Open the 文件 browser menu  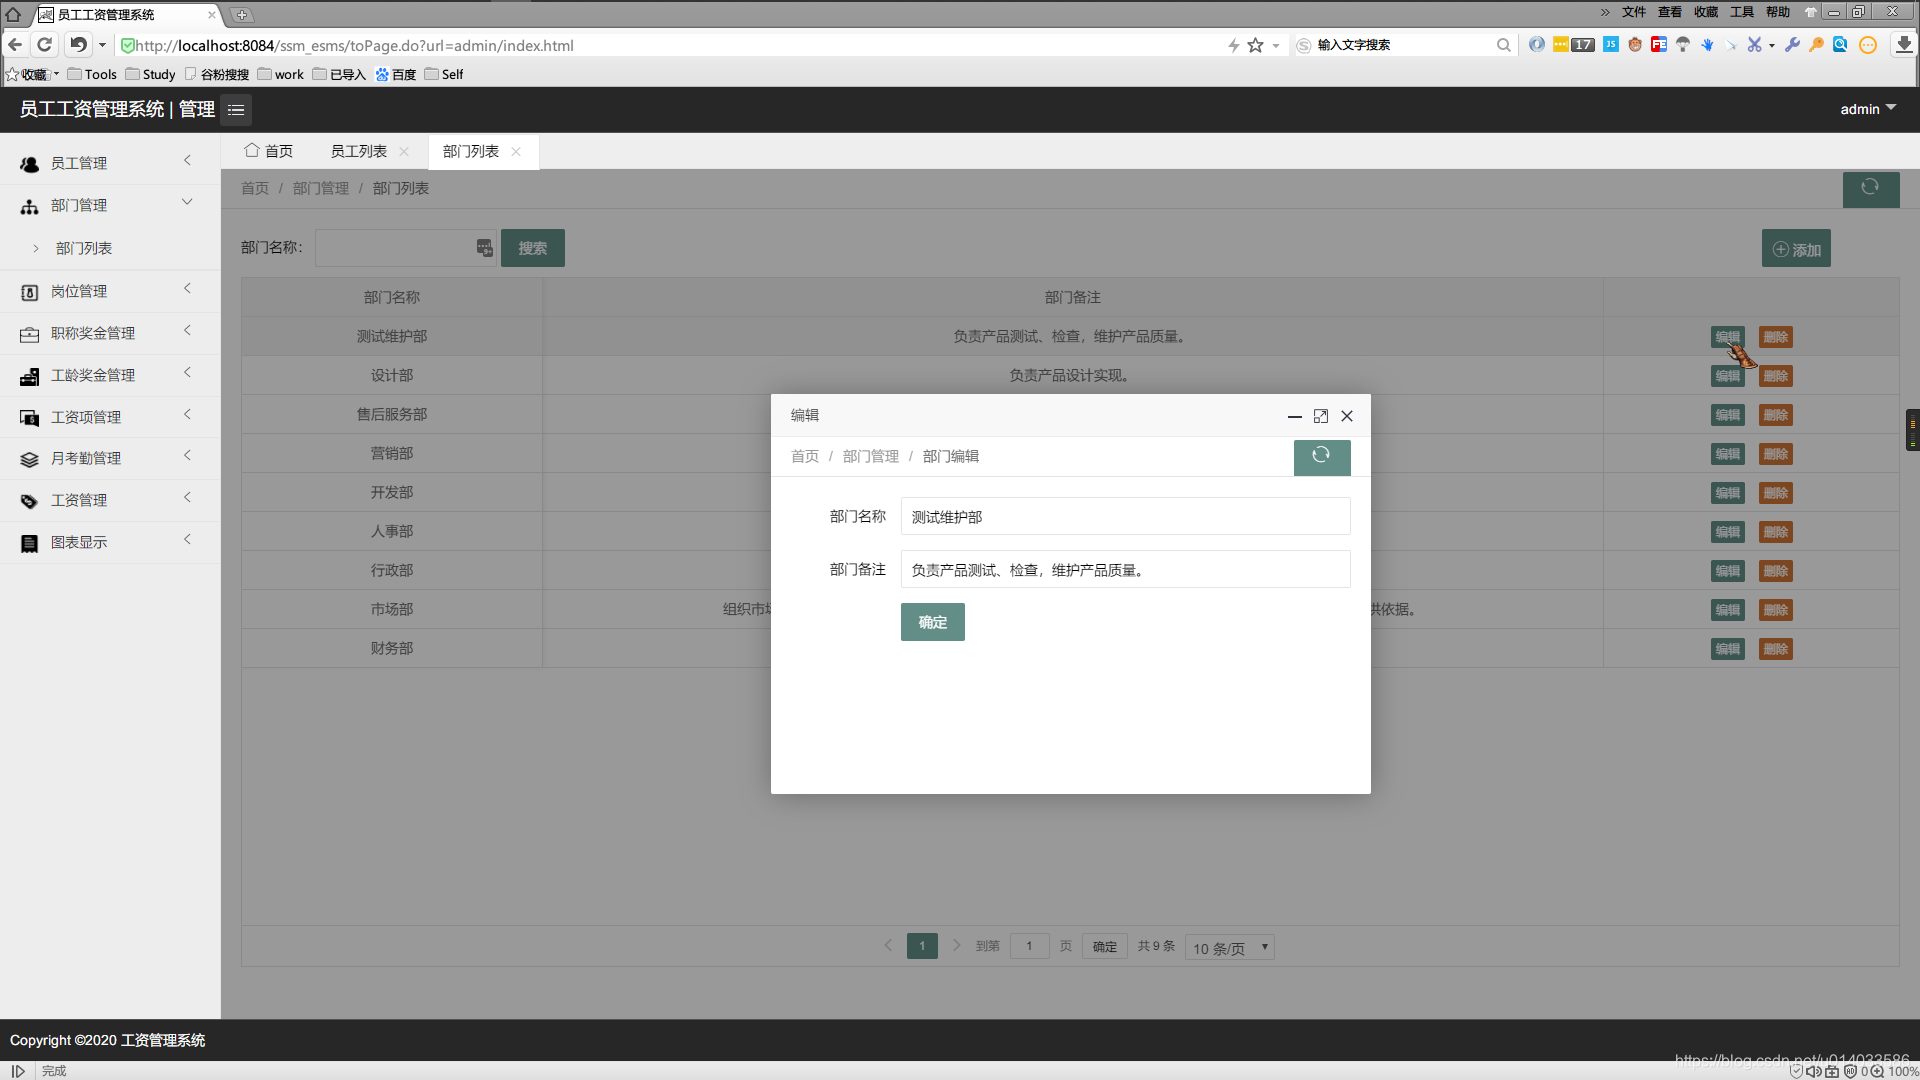coord(1634,12)
